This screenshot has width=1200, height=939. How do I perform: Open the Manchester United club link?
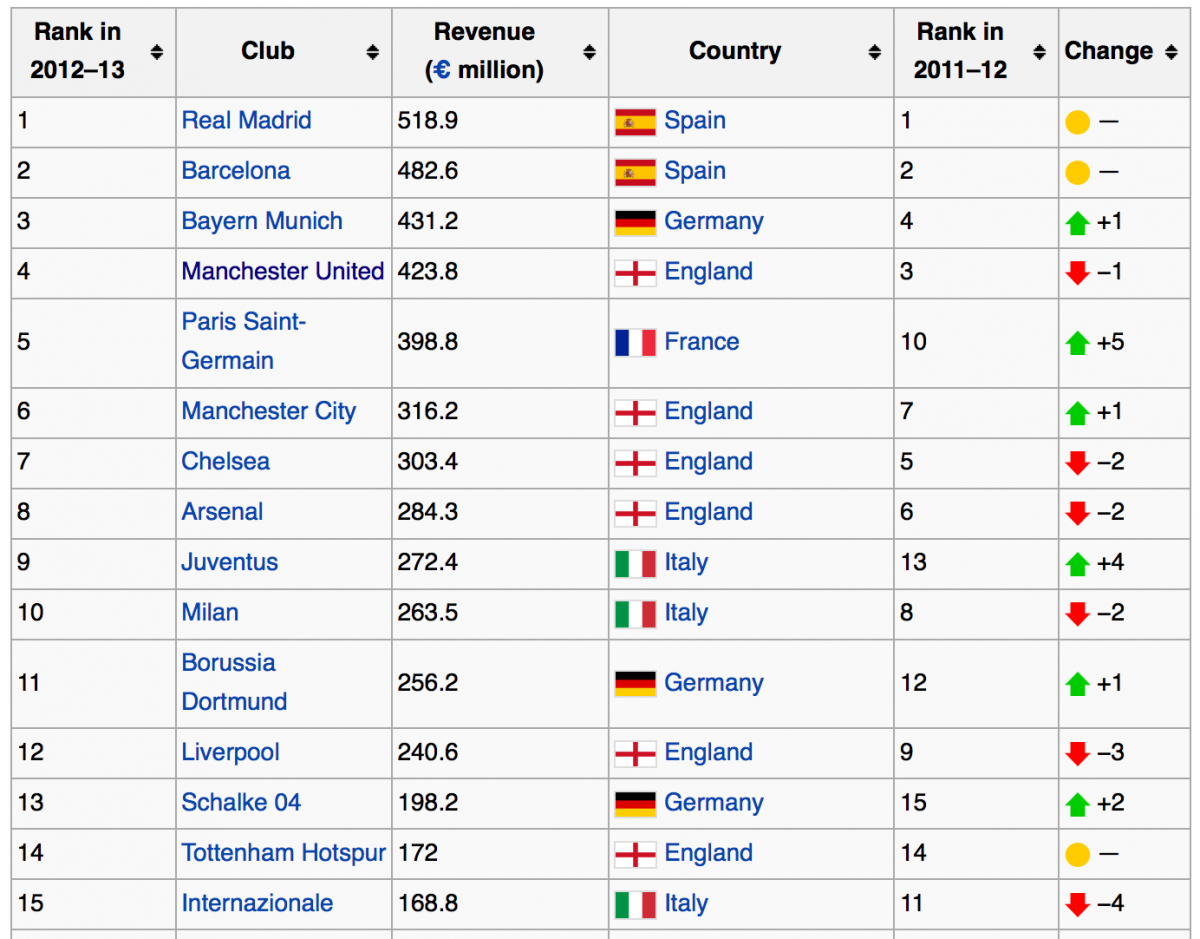coord(283,272)
